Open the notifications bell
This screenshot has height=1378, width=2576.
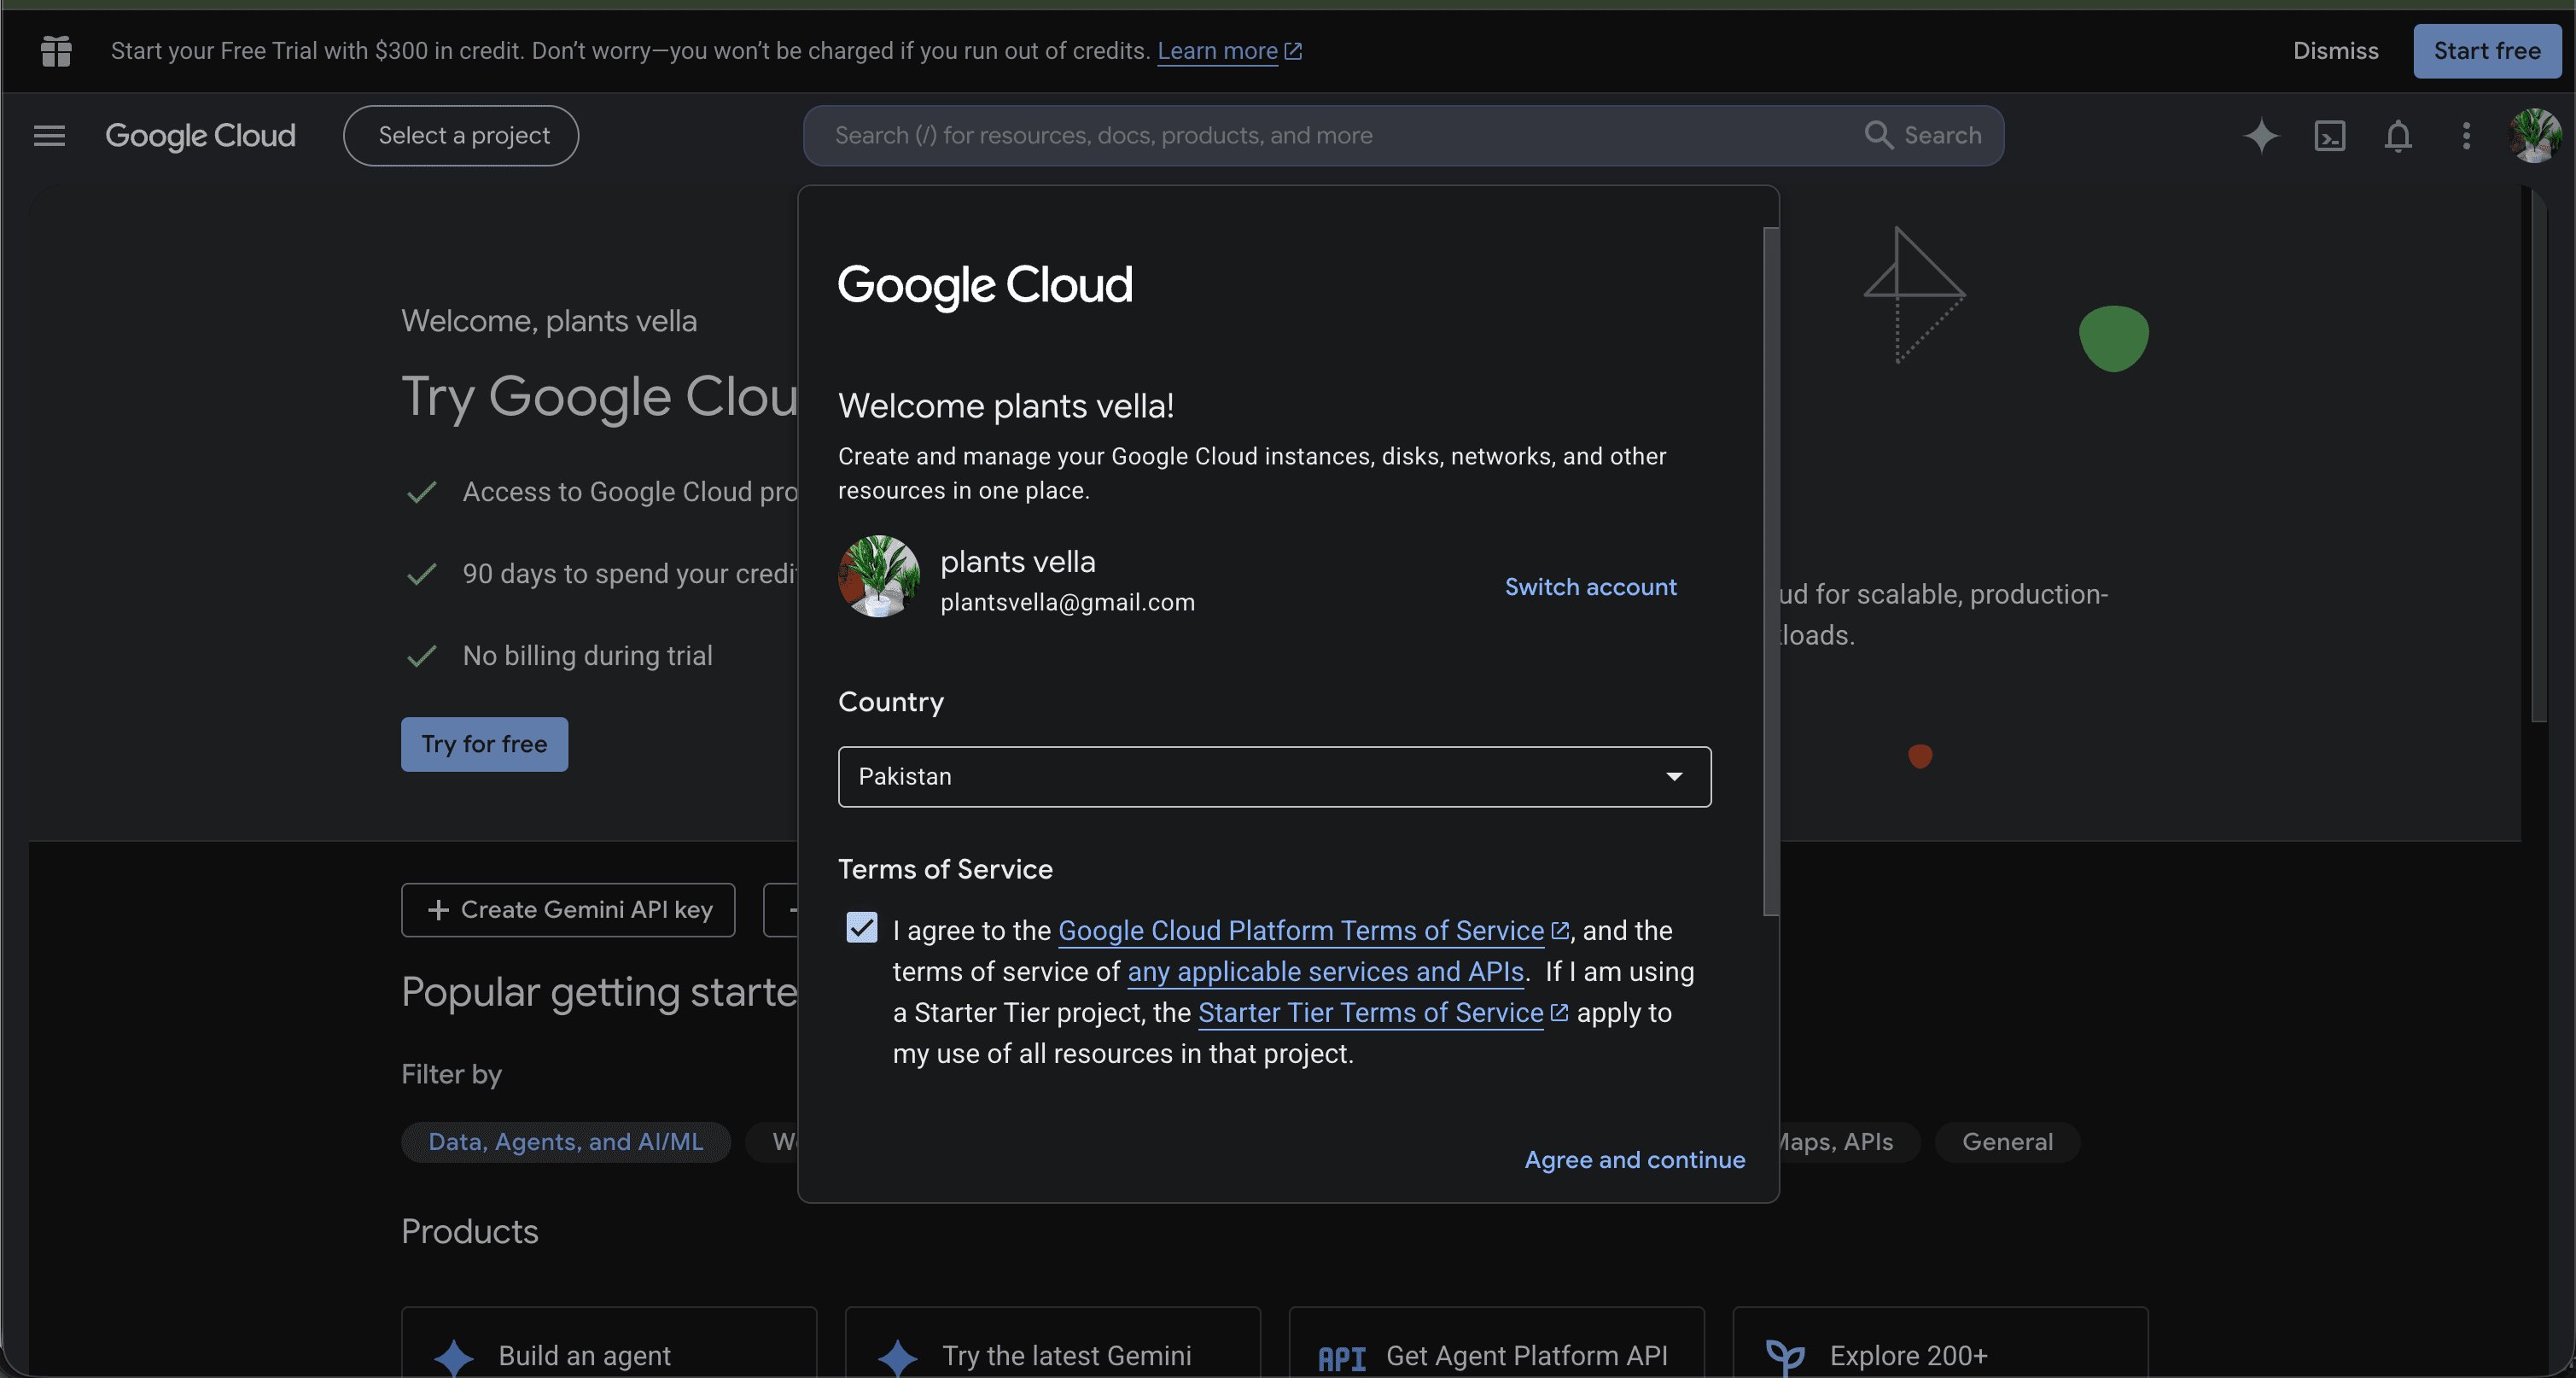(2398, 135)
